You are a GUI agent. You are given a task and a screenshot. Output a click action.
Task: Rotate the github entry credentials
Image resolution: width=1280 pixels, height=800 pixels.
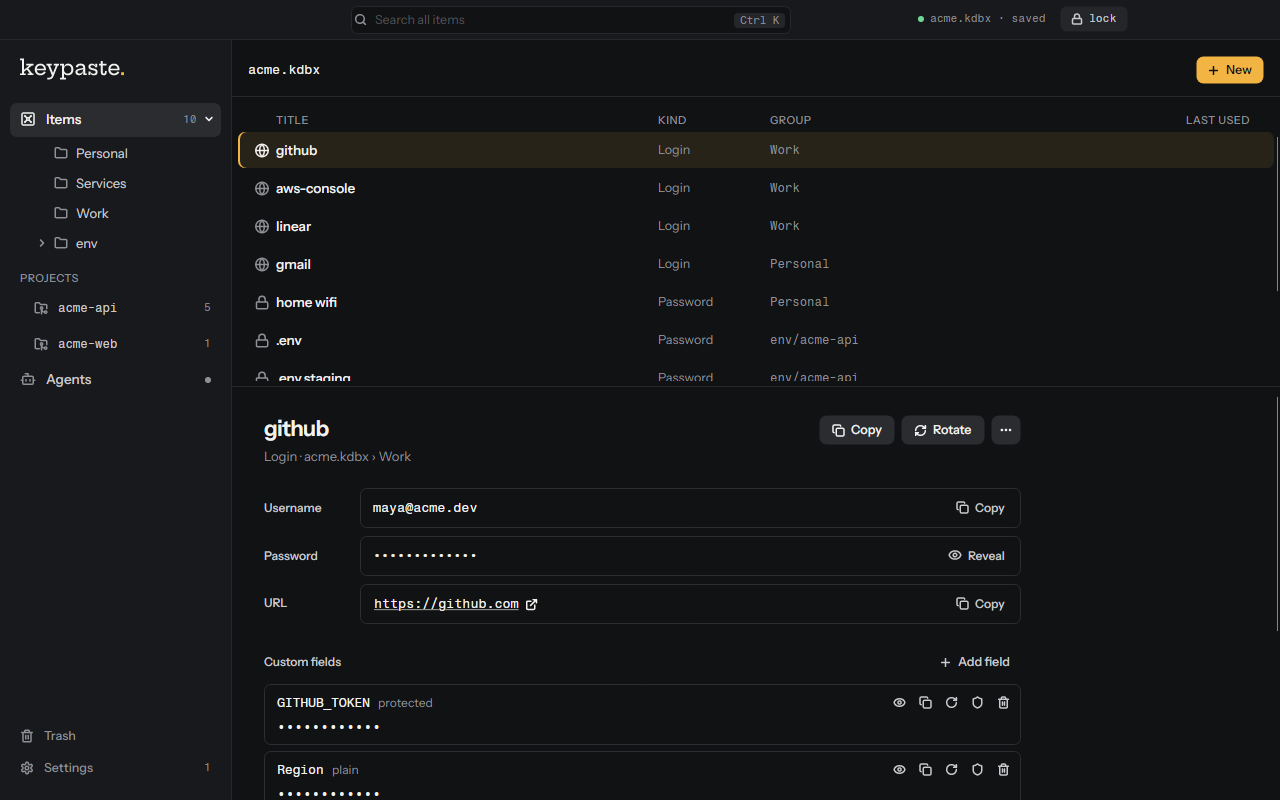click(x=943, y=430)
